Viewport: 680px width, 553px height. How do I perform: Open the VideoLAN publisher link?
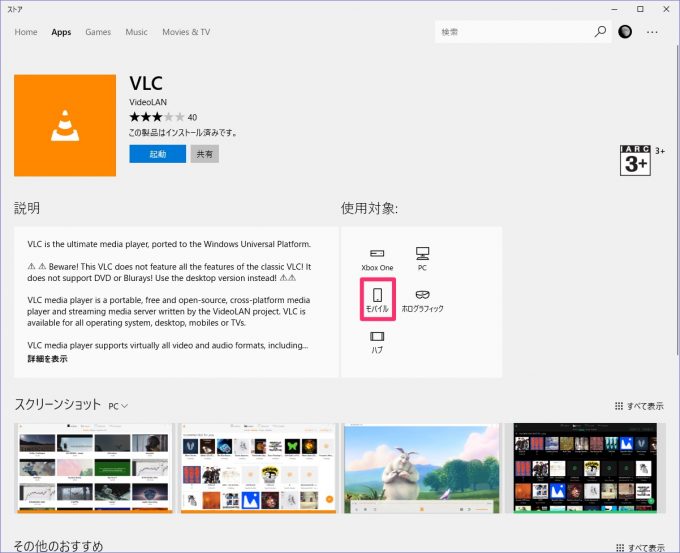[x=148, y=102]
